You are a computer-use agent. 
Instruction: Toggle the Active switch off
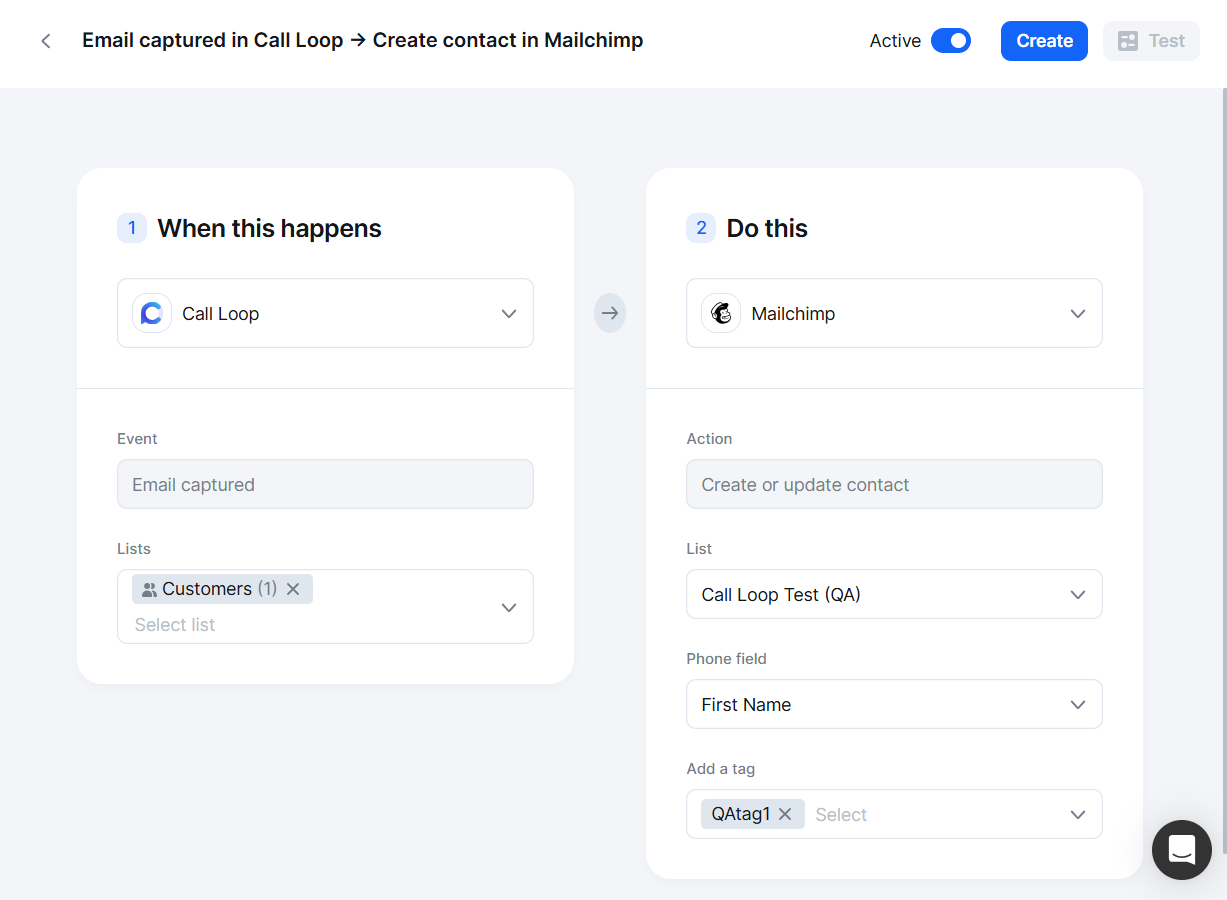click(951, 41)
